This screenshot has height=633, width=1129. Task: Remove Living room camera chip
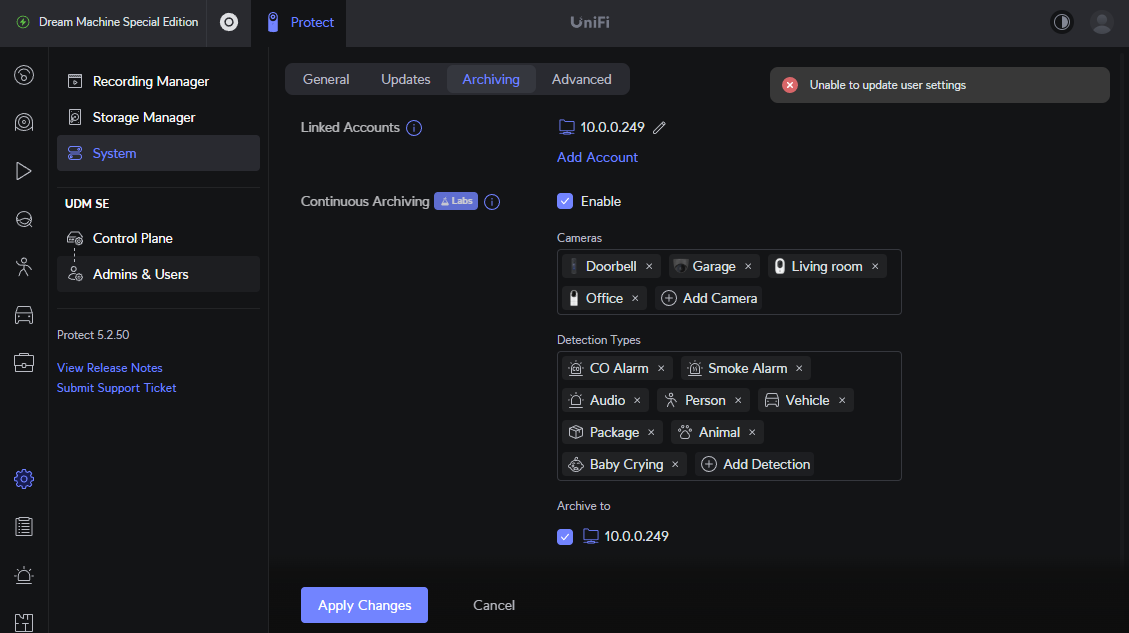tap(875, 266)
